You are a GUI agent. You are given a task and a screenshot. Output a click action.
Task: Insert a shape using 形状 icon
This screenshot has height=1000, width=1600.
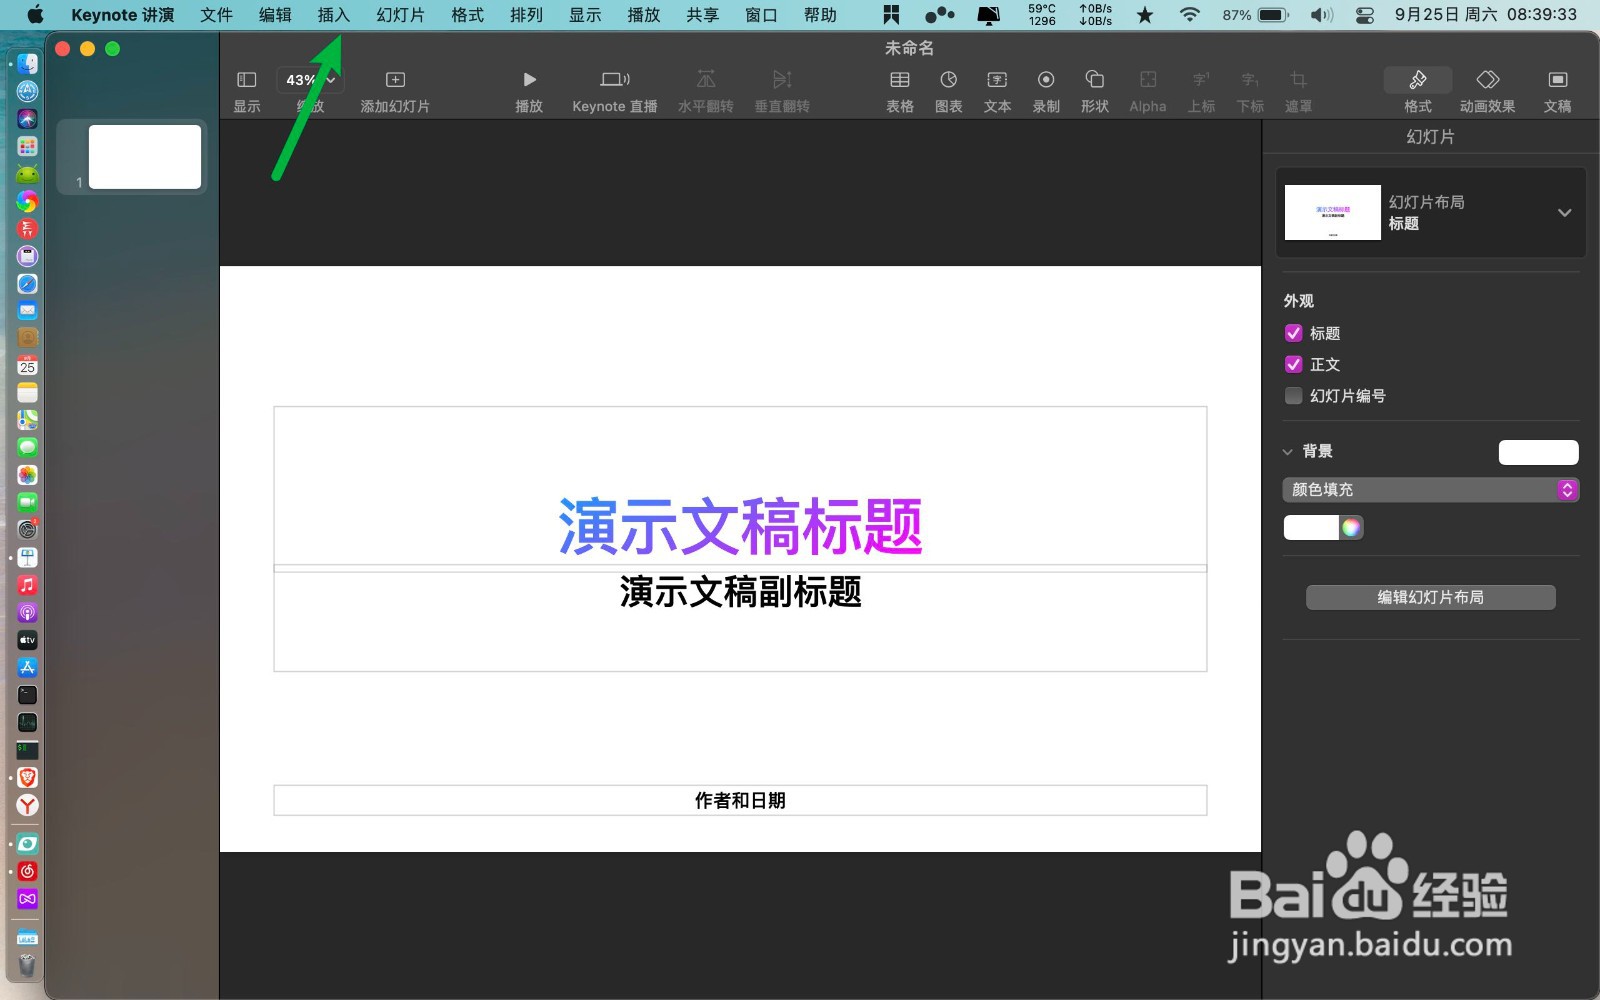1095,80
